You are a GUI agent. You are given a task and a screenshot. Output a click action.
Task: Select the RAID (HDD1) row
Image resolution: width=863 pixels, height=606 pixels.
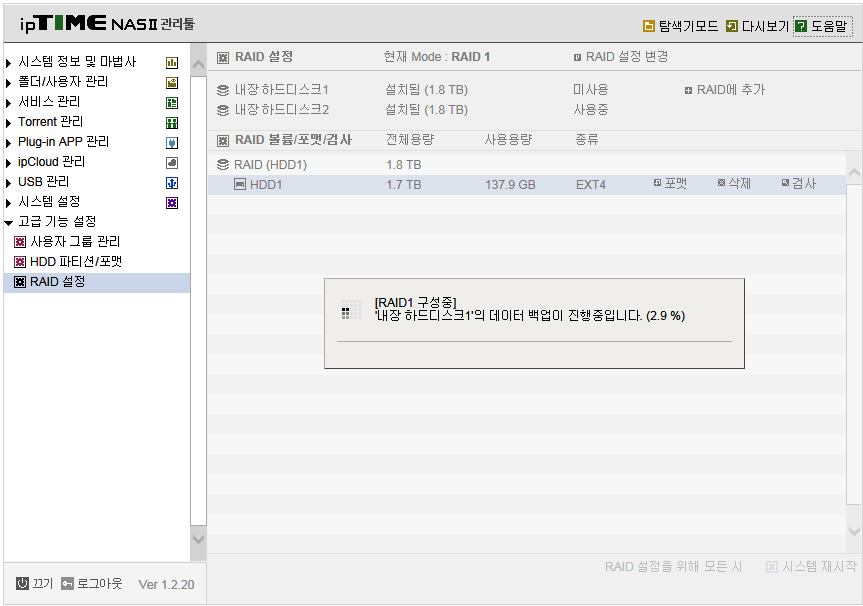pos(527,165)
